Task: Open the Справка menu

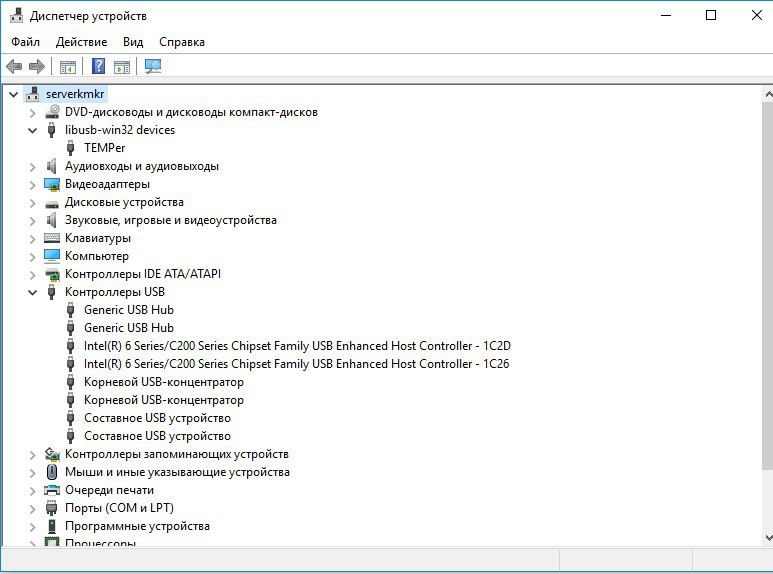Action: coord(182,42)
